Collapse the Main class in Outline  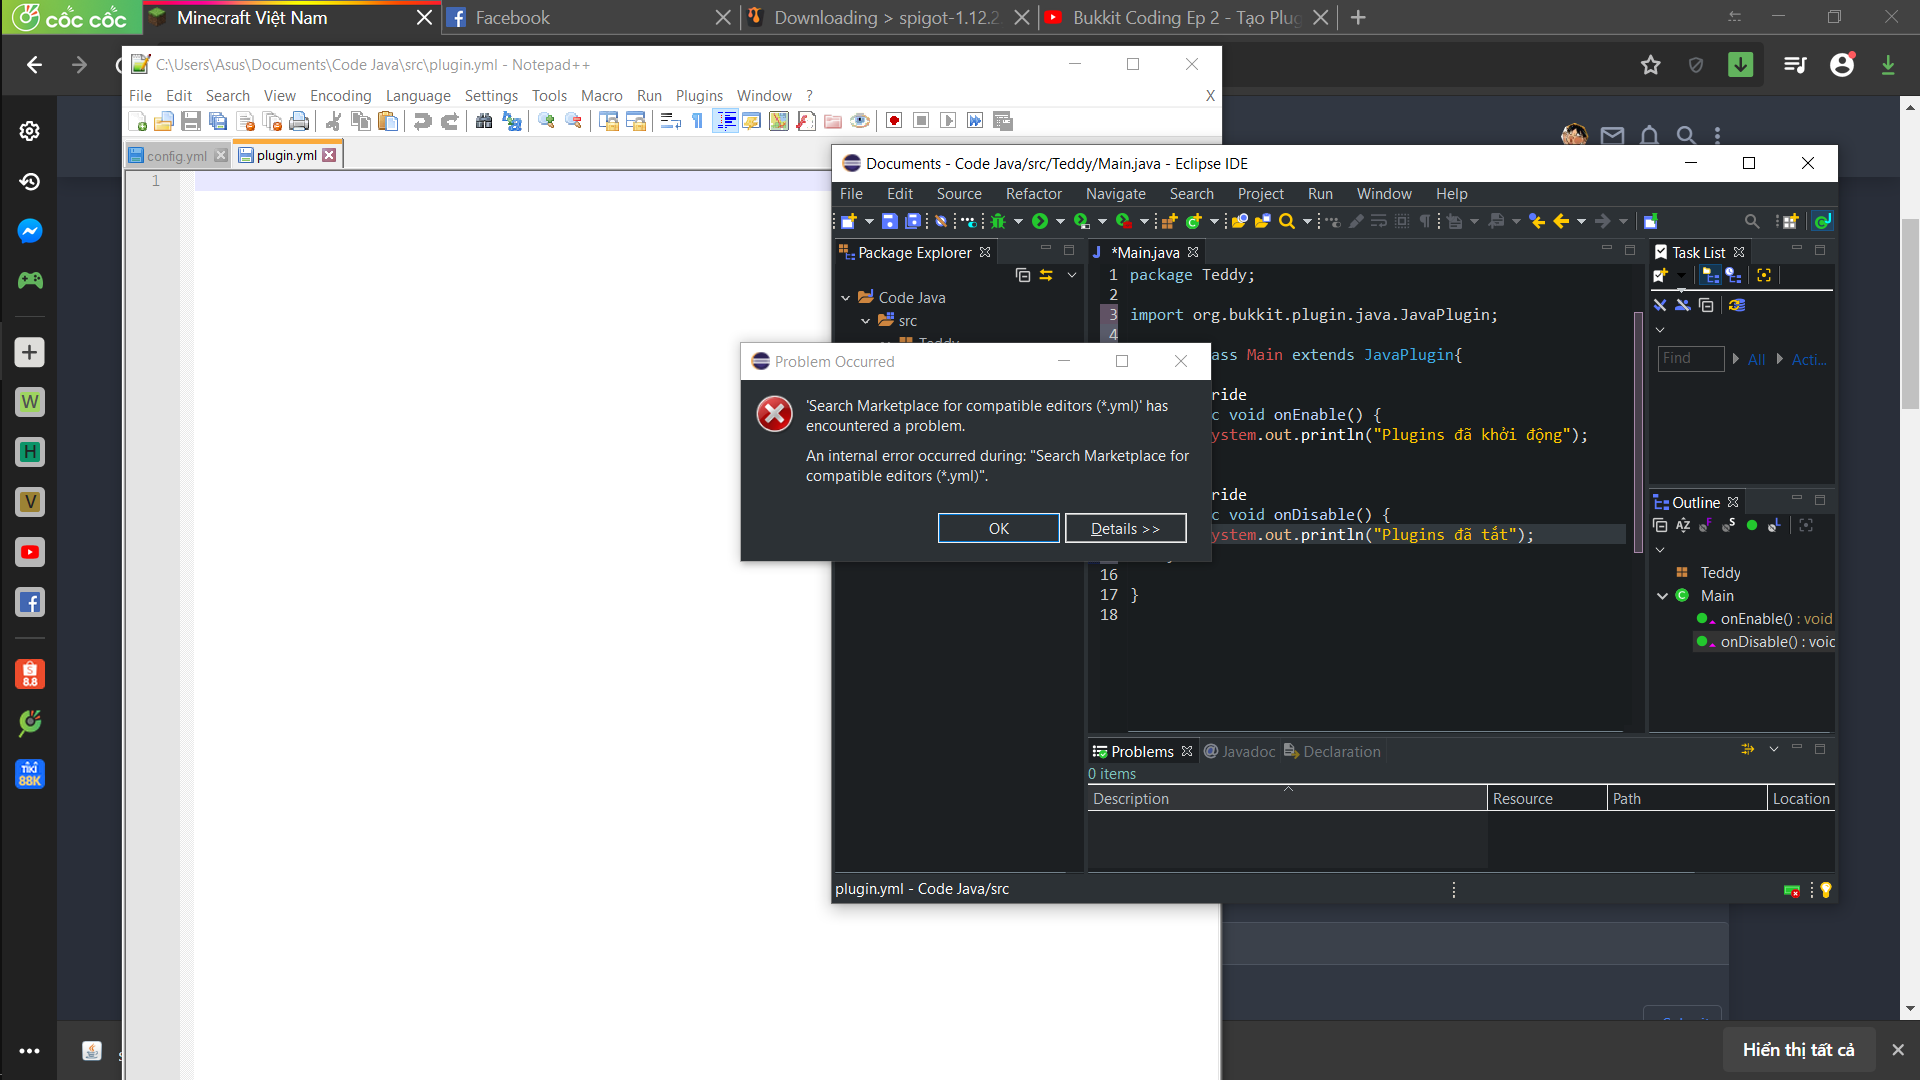click(x=1662, y=596)
